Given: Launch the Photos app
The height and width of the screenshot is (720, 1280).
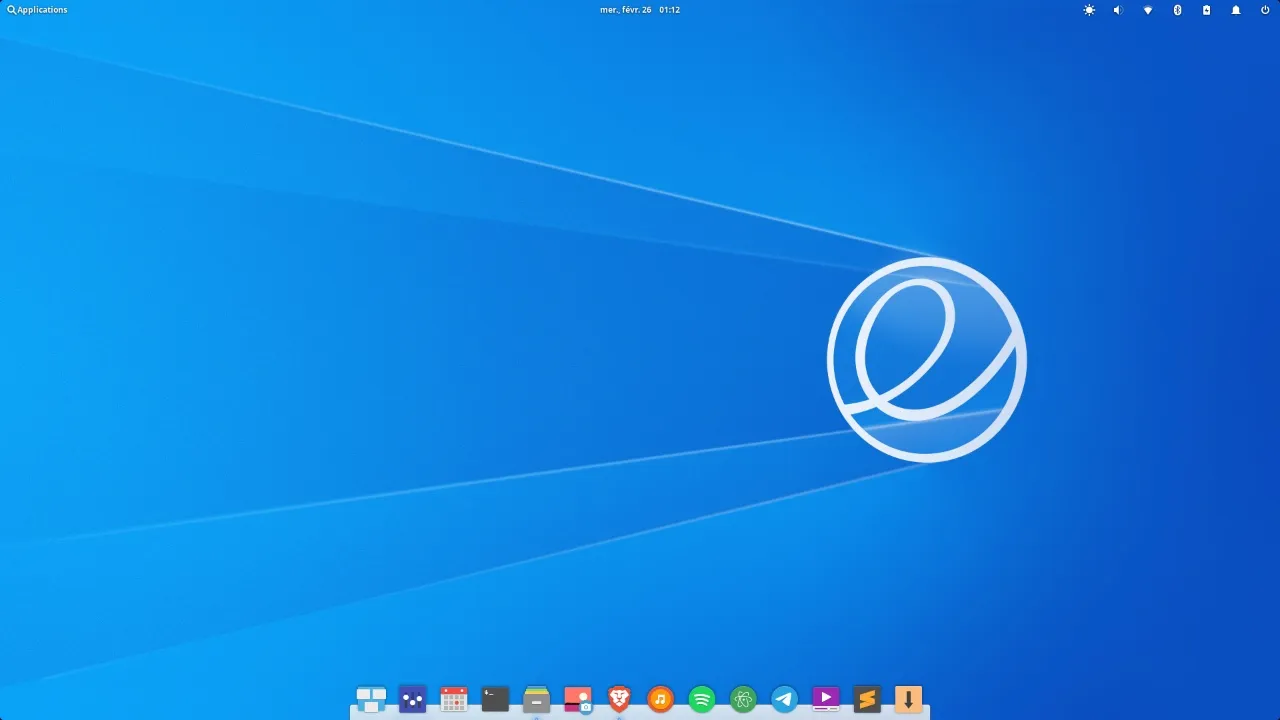Looking at the screenshot, I should point(578,699).
